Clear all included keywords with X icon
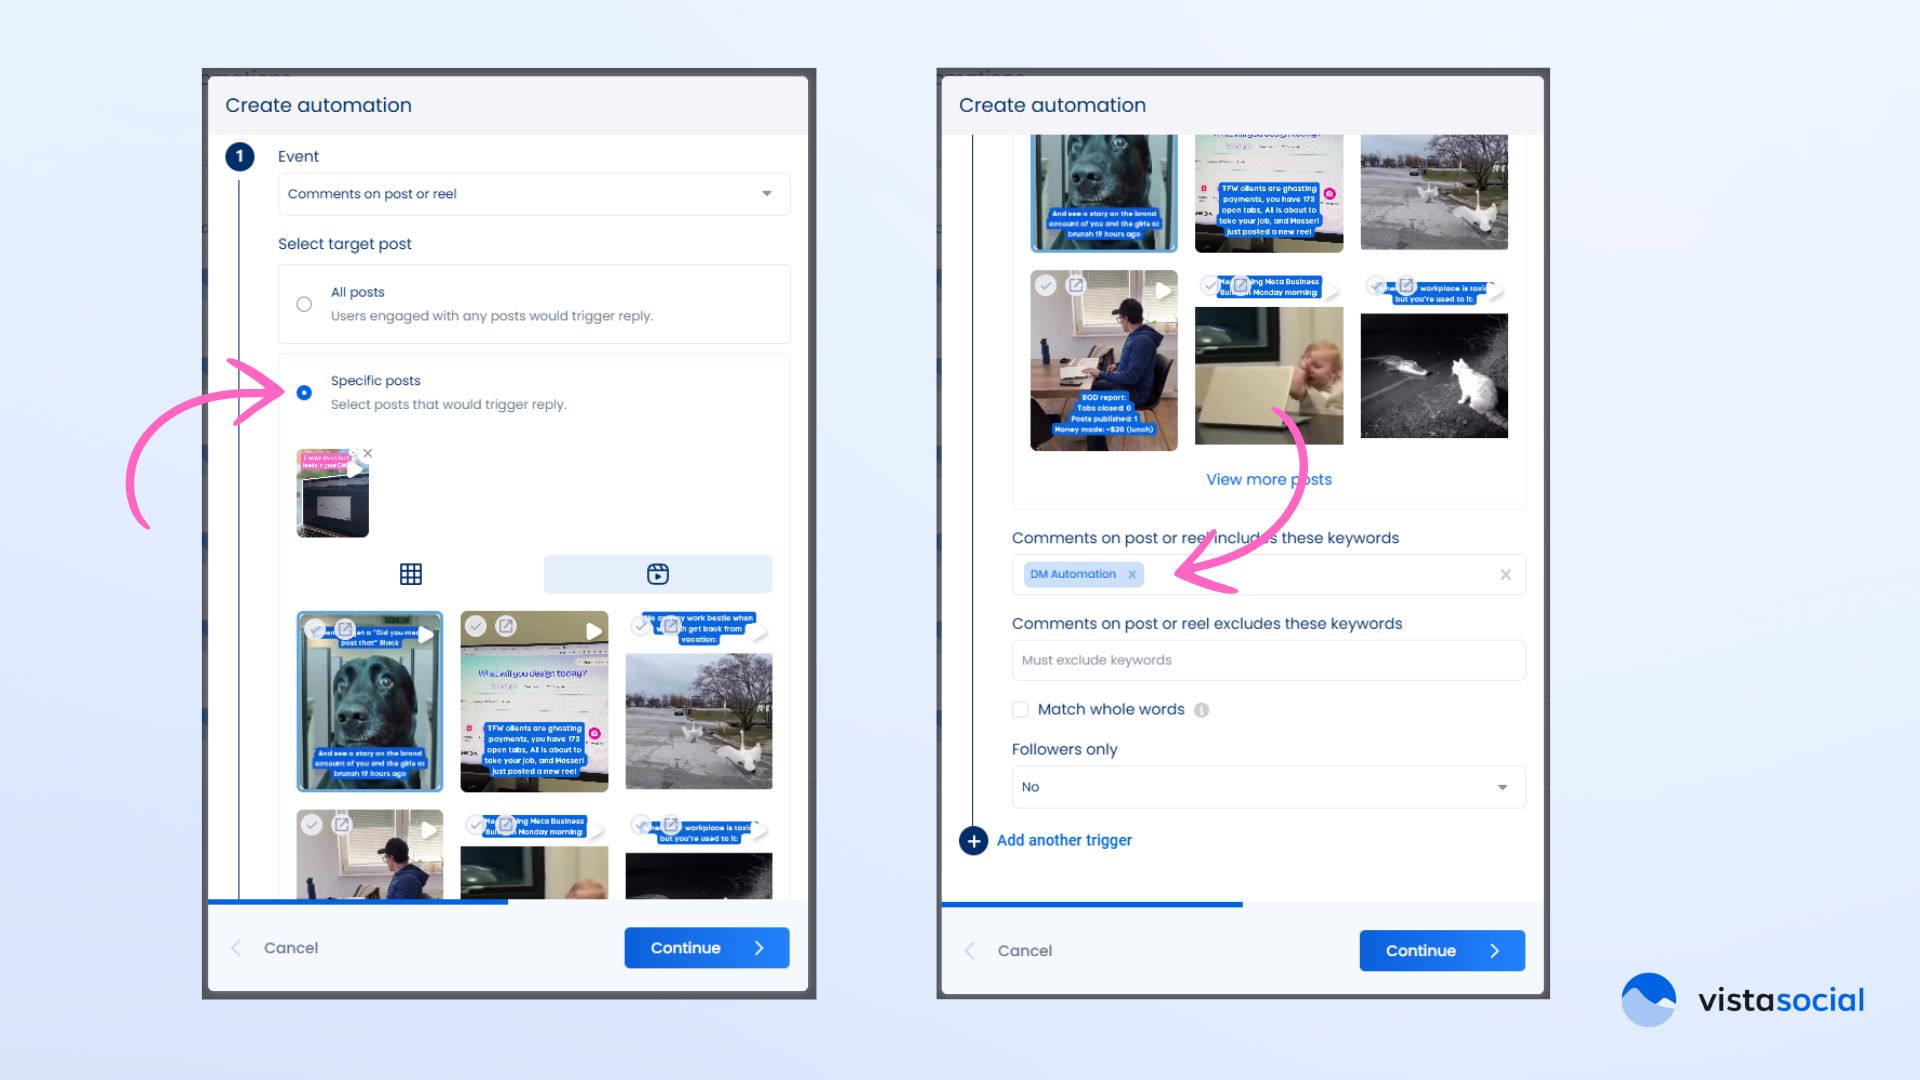The height and width of the screenshot is (1080, 1920). tap(1505, 575)
